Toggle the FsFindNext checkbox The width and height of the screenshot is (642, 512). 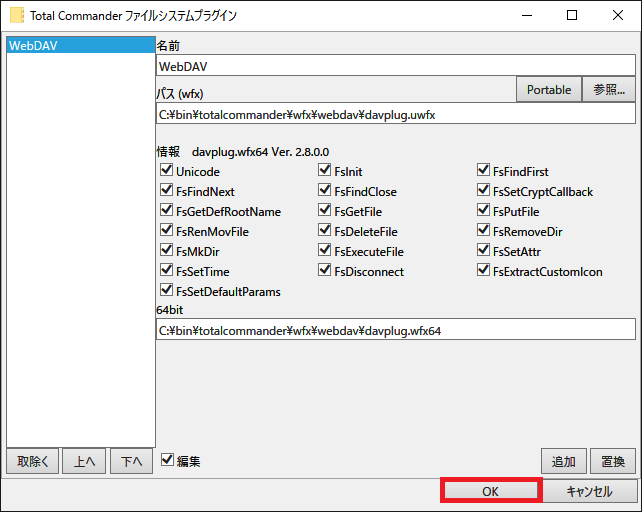(x=166, y=190)
